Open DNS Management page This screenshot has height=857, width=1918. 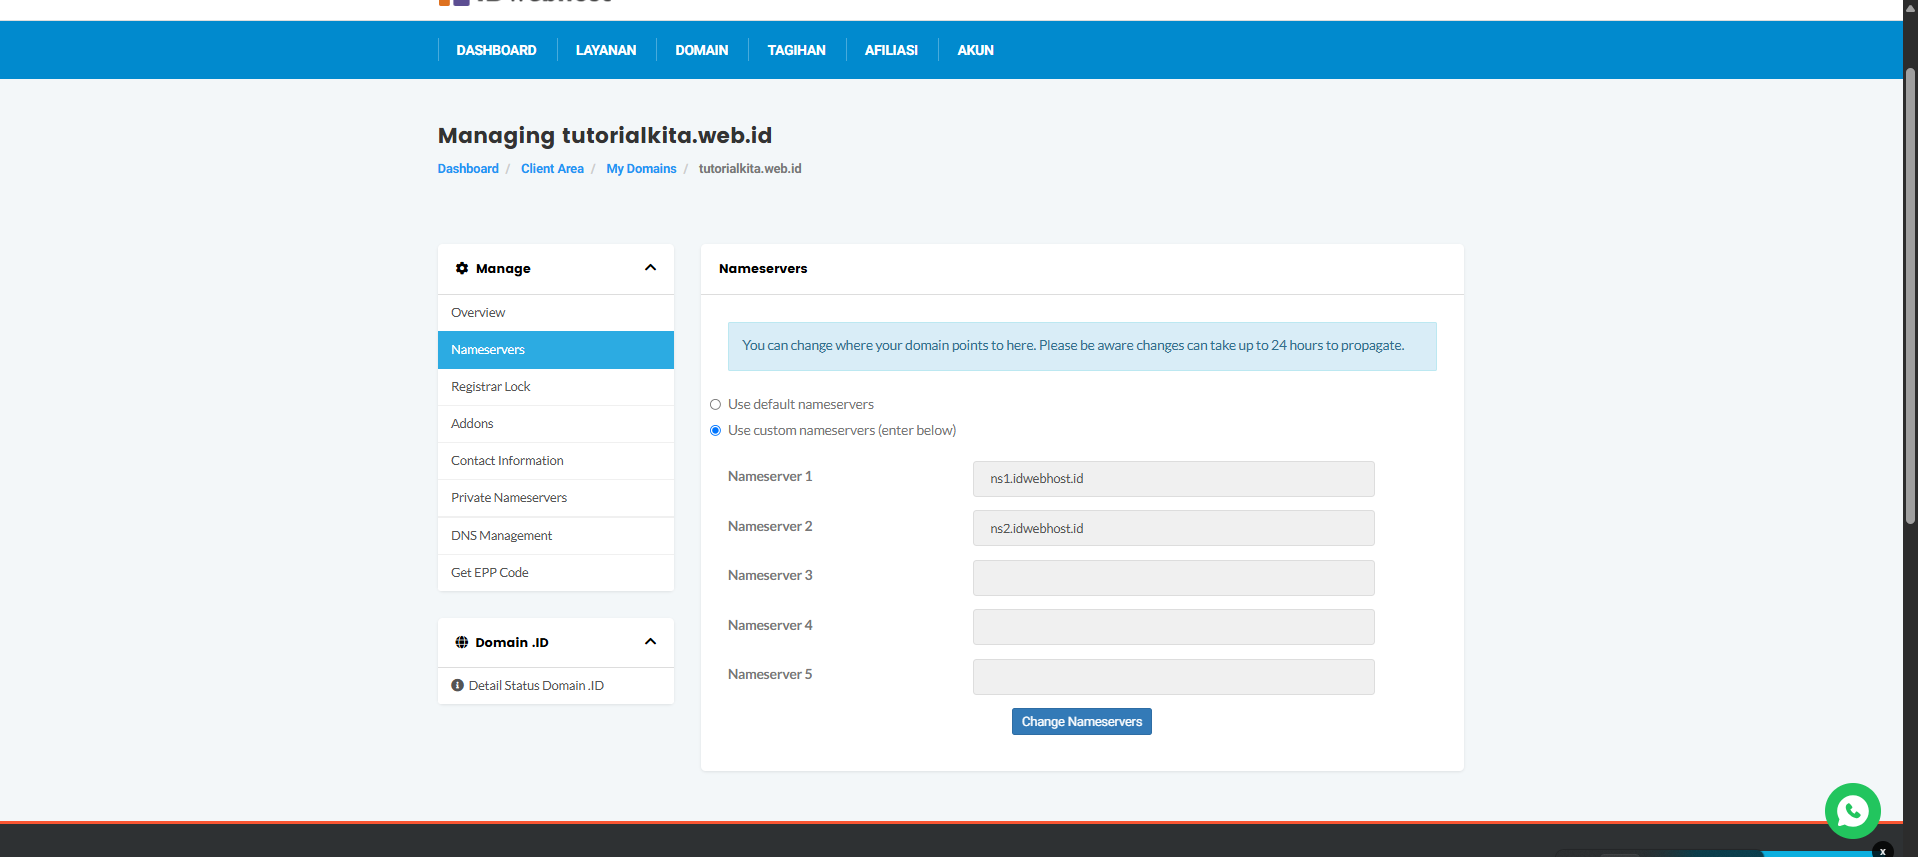[556, 536]
